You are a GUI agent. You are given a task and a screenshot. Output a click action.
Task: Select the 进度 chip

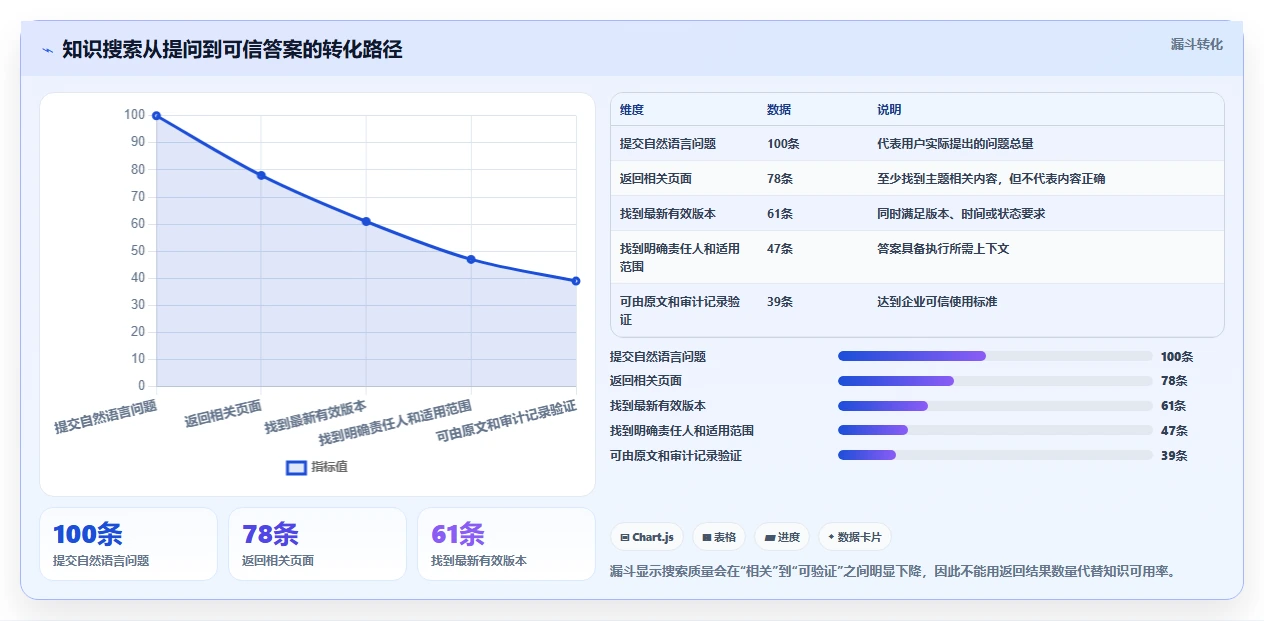(x=782, y=537)
